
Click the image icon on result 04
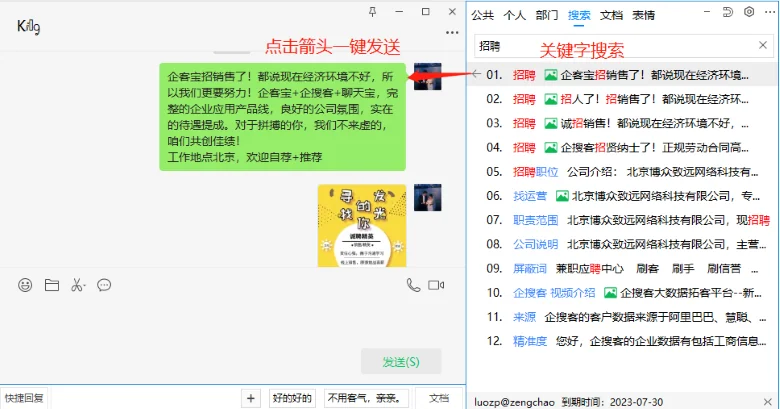pyautogui.click(x=551, y=148)
